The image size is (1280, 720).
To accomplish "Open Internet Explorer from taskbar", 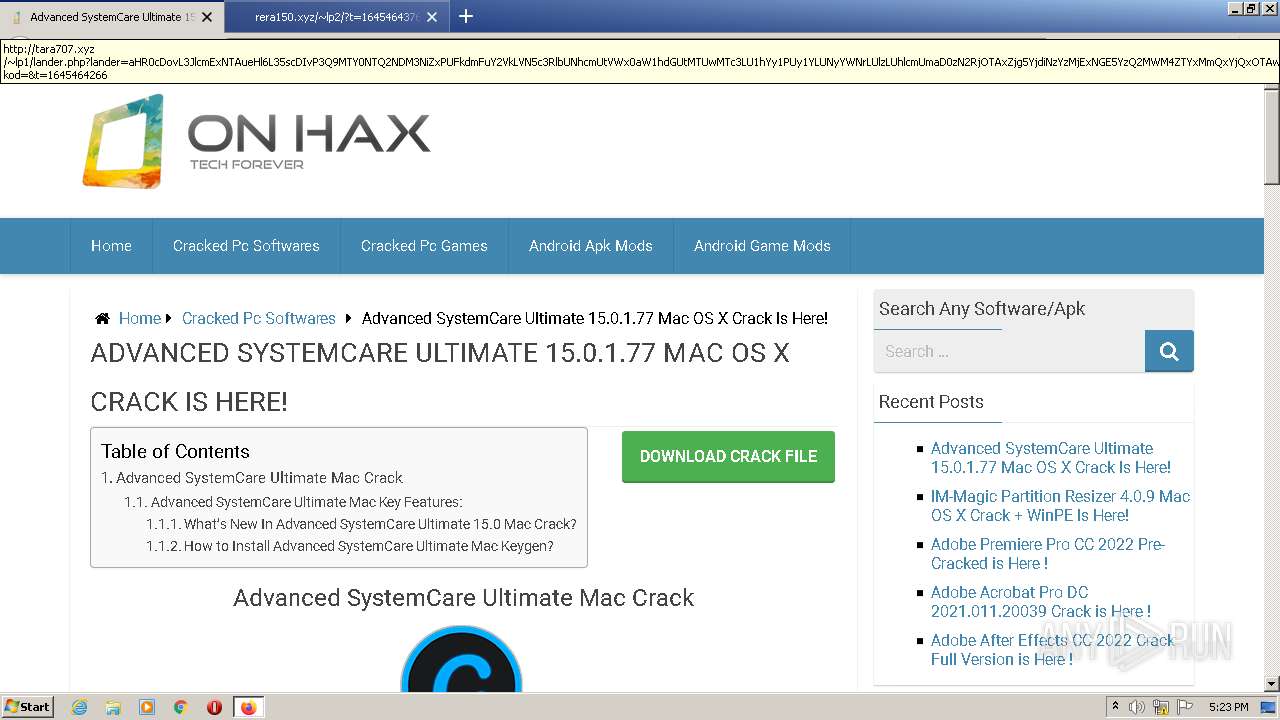I will click(79, 707).
